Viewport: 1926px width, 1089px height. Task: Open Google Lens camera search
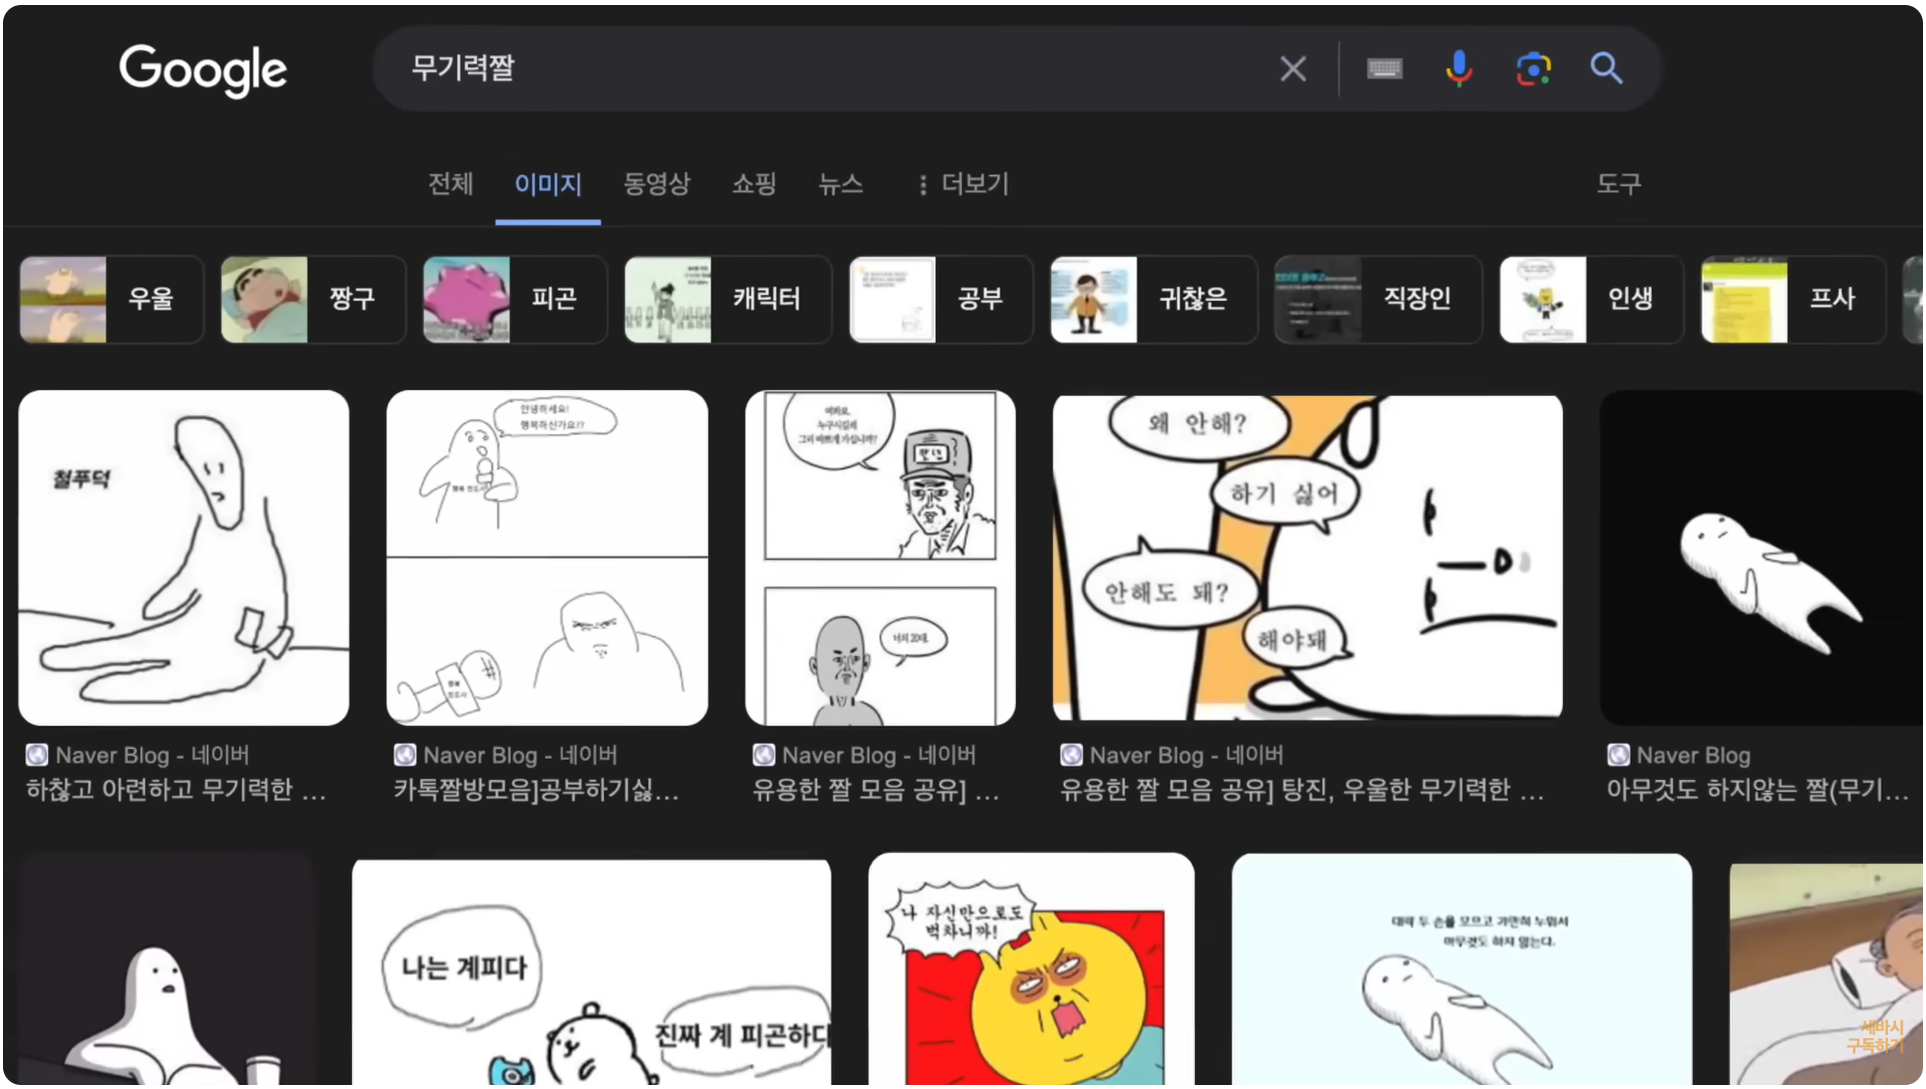(1532, 68)
